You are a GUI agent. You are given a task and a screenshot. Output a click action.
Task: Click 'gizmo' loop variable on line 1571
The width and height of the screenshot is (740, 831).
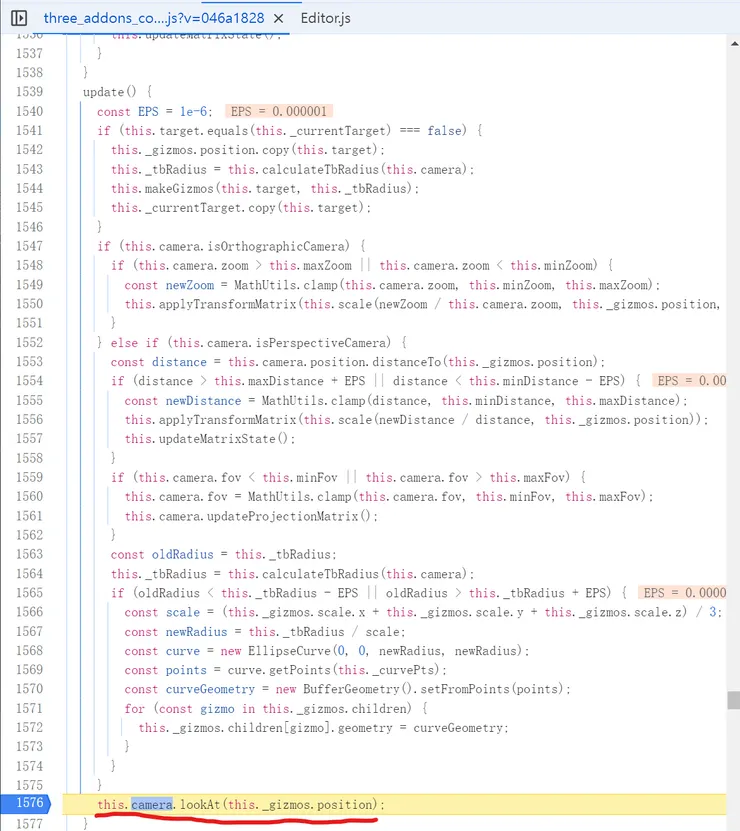coord(217,709)
